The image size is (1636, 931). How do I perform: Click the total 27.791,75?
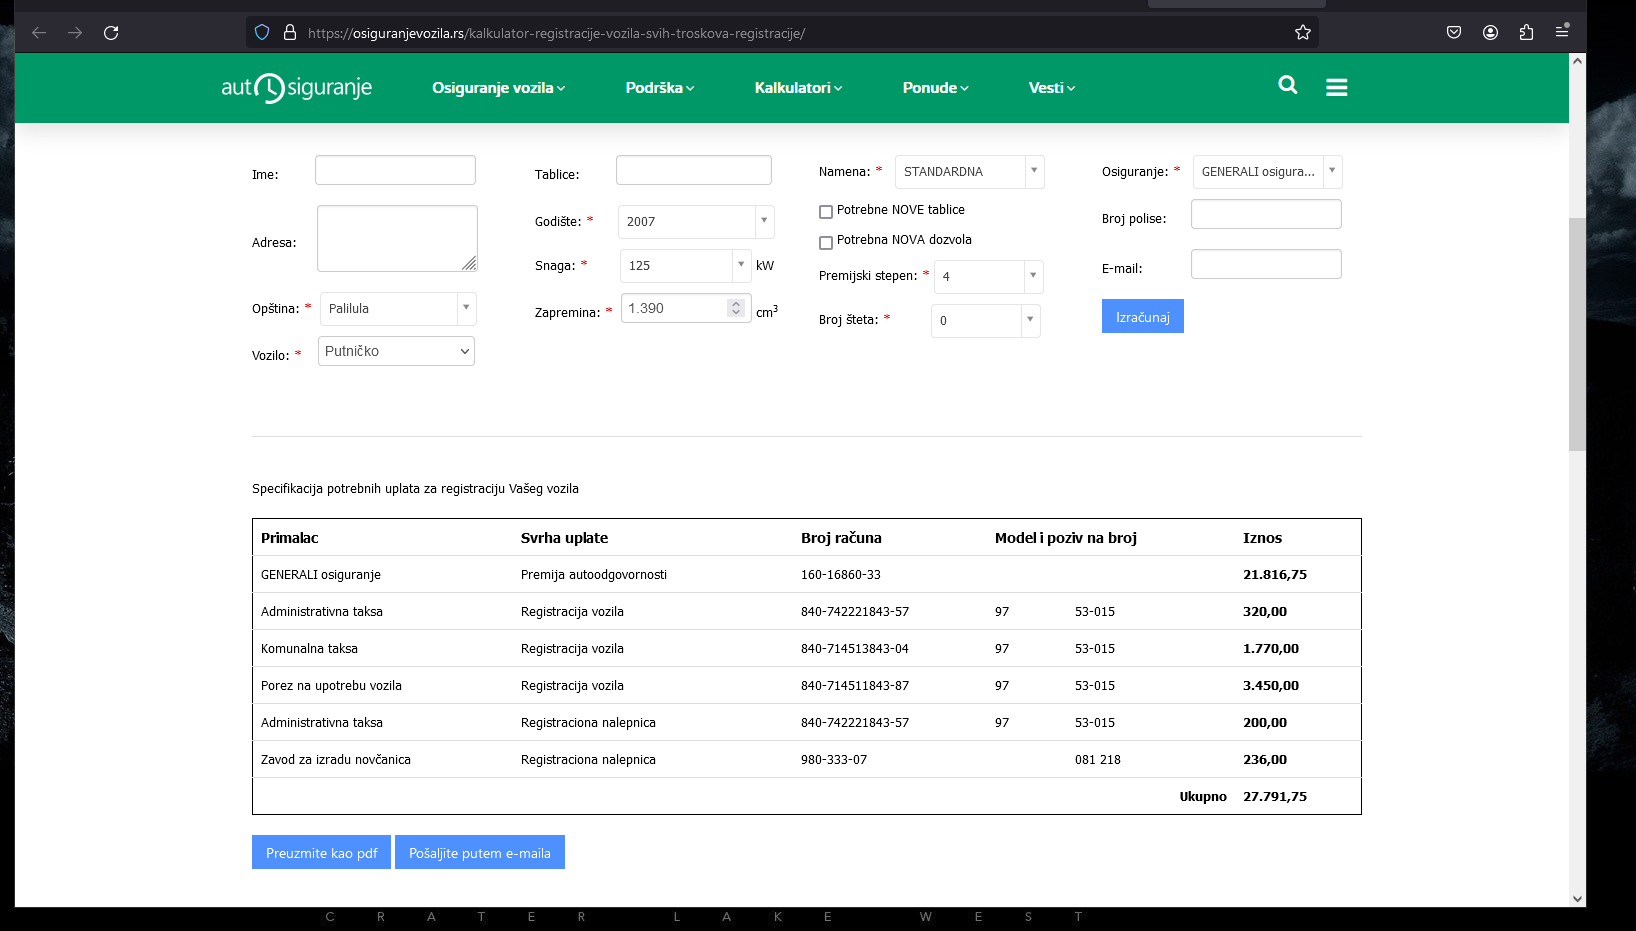click(x=1275, y=796)
